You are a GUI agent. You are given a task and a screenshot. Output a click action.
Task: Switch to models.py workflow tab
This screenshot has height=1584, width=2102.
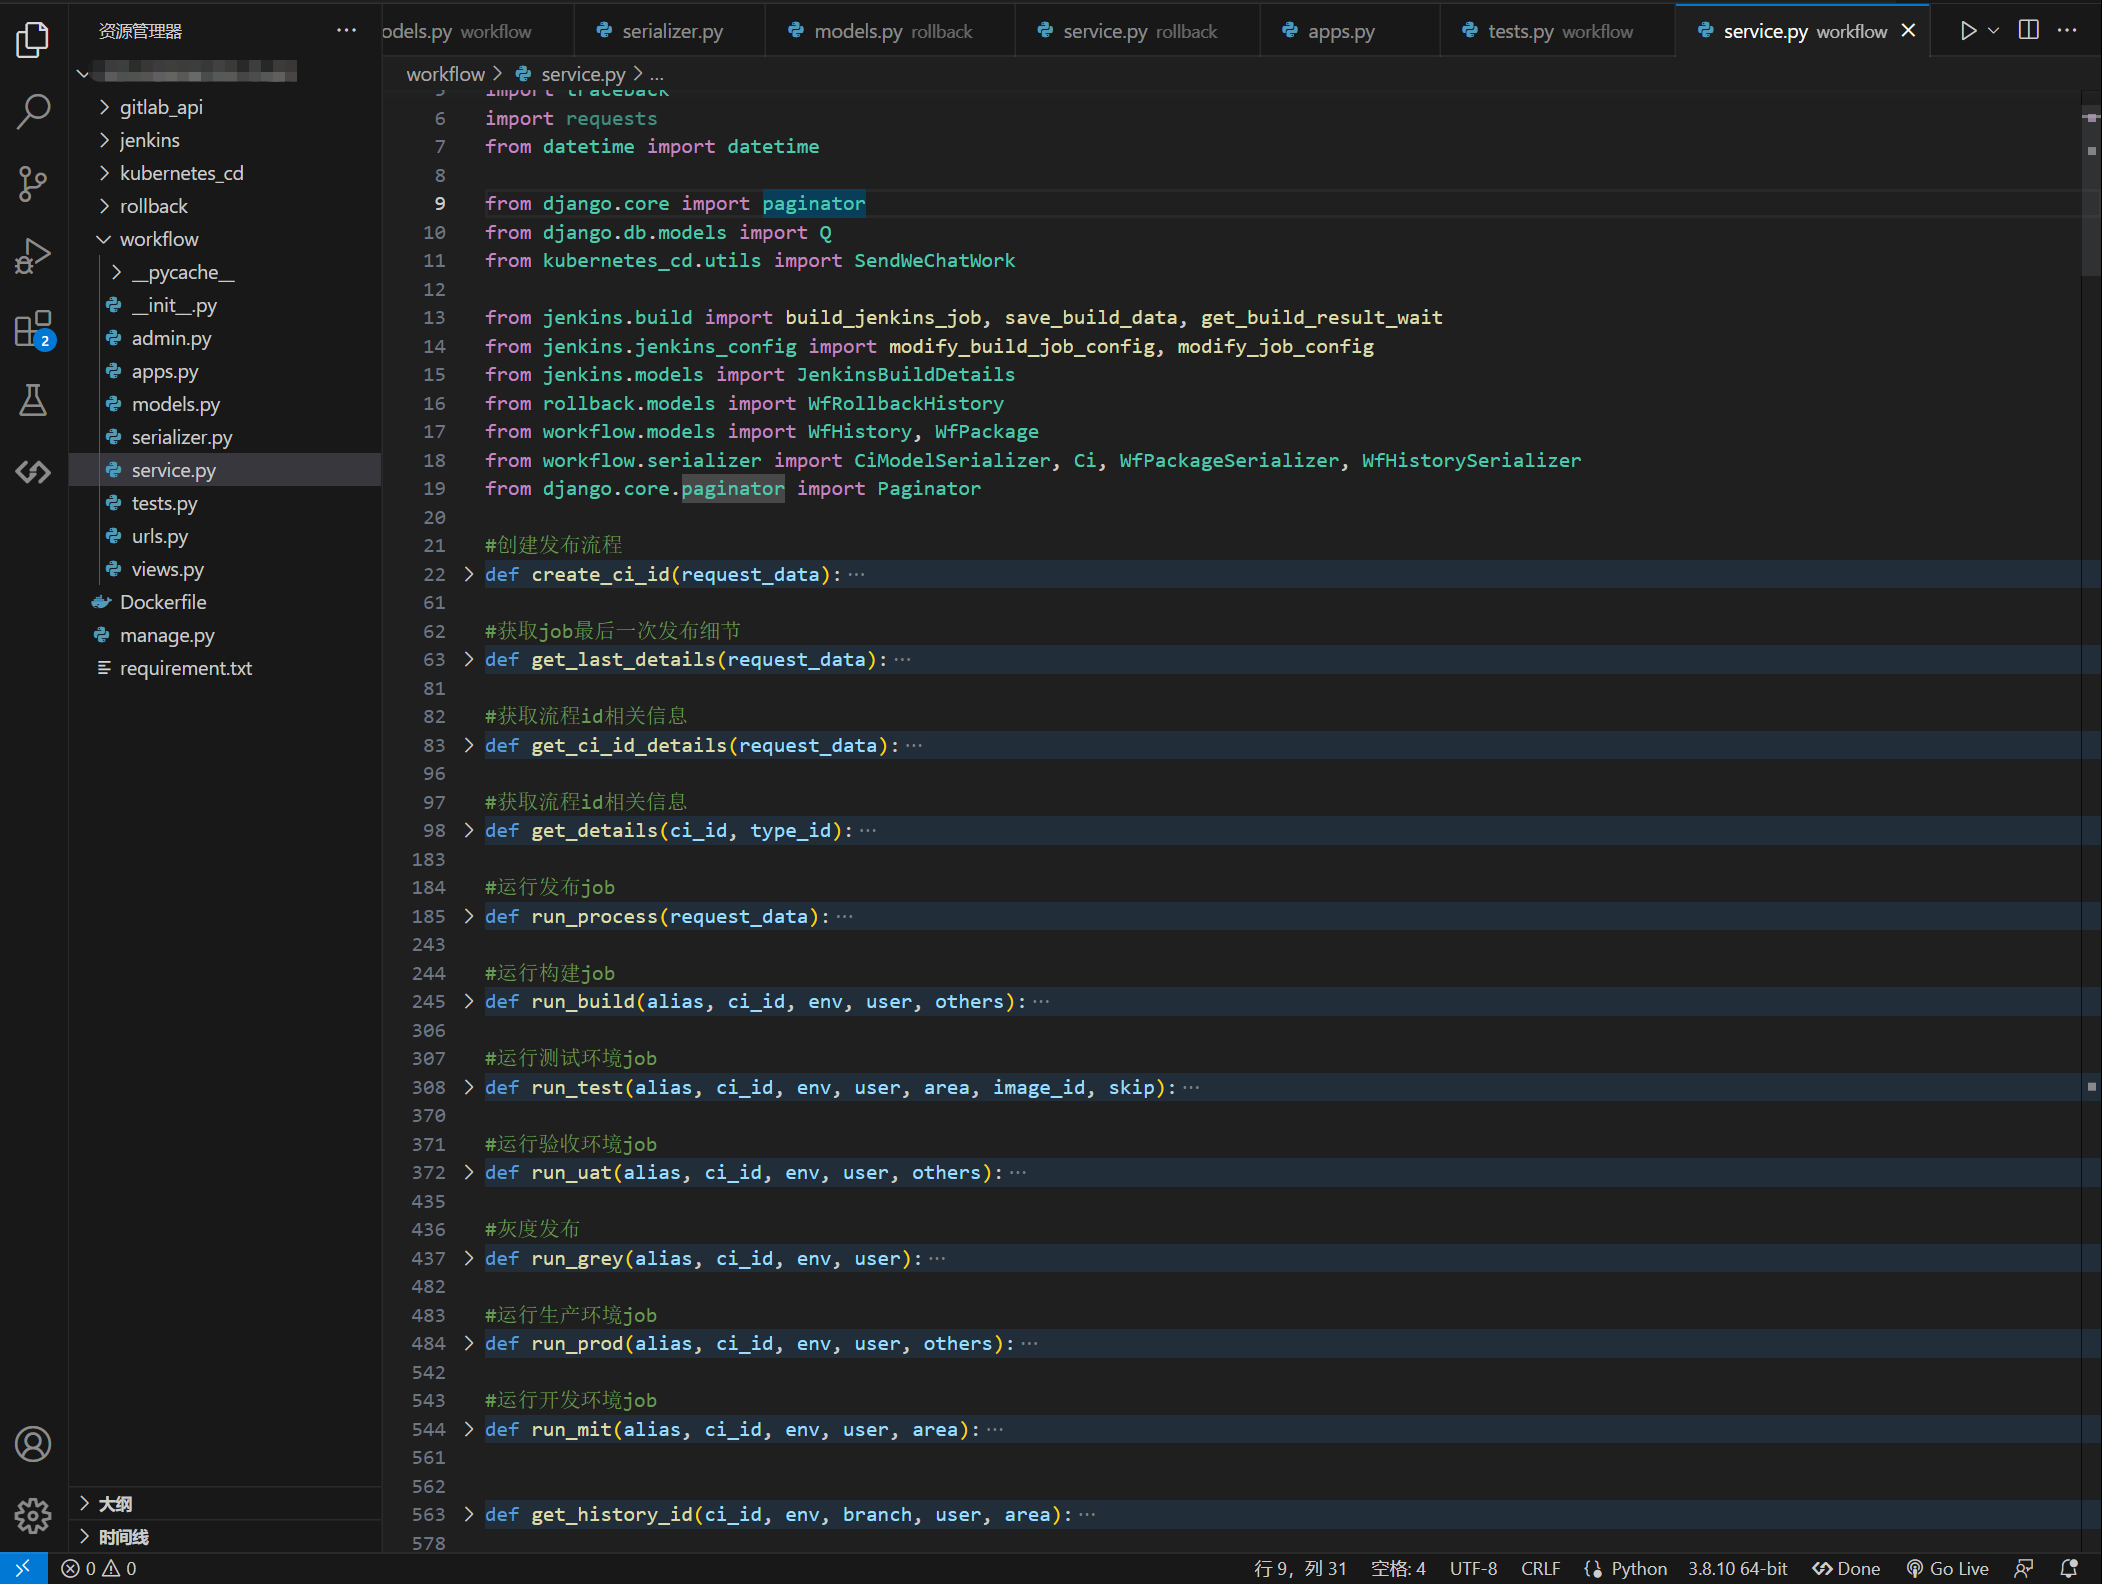(x=478, y=31)
